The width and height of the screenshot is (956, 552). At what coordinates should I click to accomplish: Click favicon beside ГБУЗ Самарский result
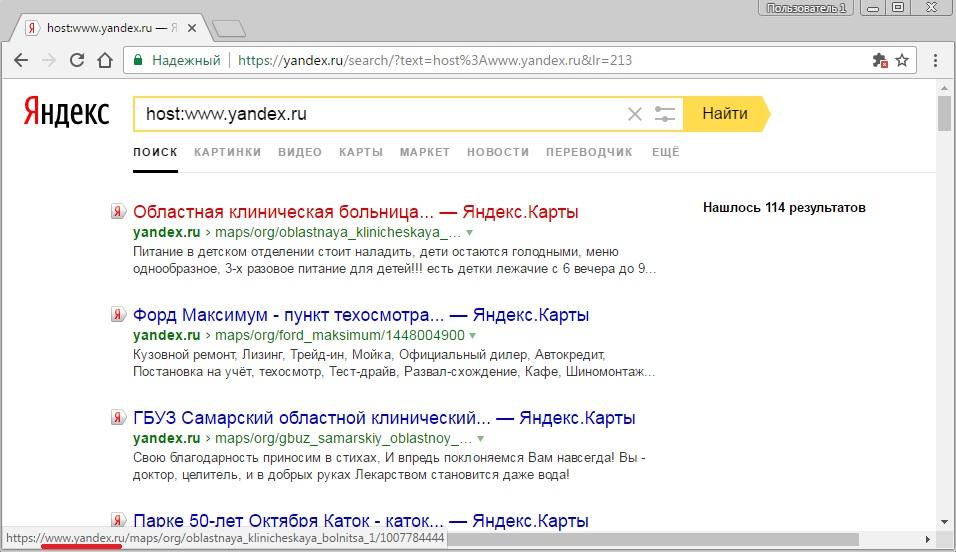[x=118, y=417]
